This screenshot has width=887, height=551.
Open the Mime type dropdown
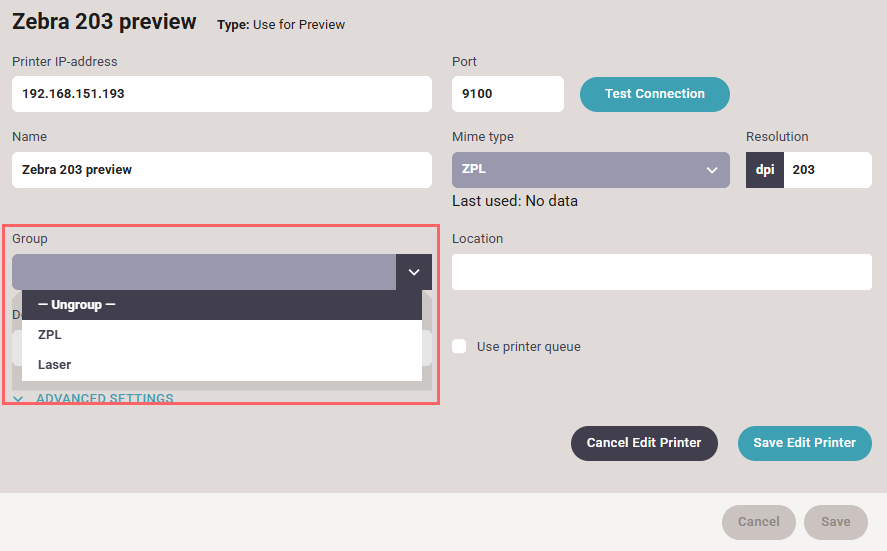click(x=590, y=170)
